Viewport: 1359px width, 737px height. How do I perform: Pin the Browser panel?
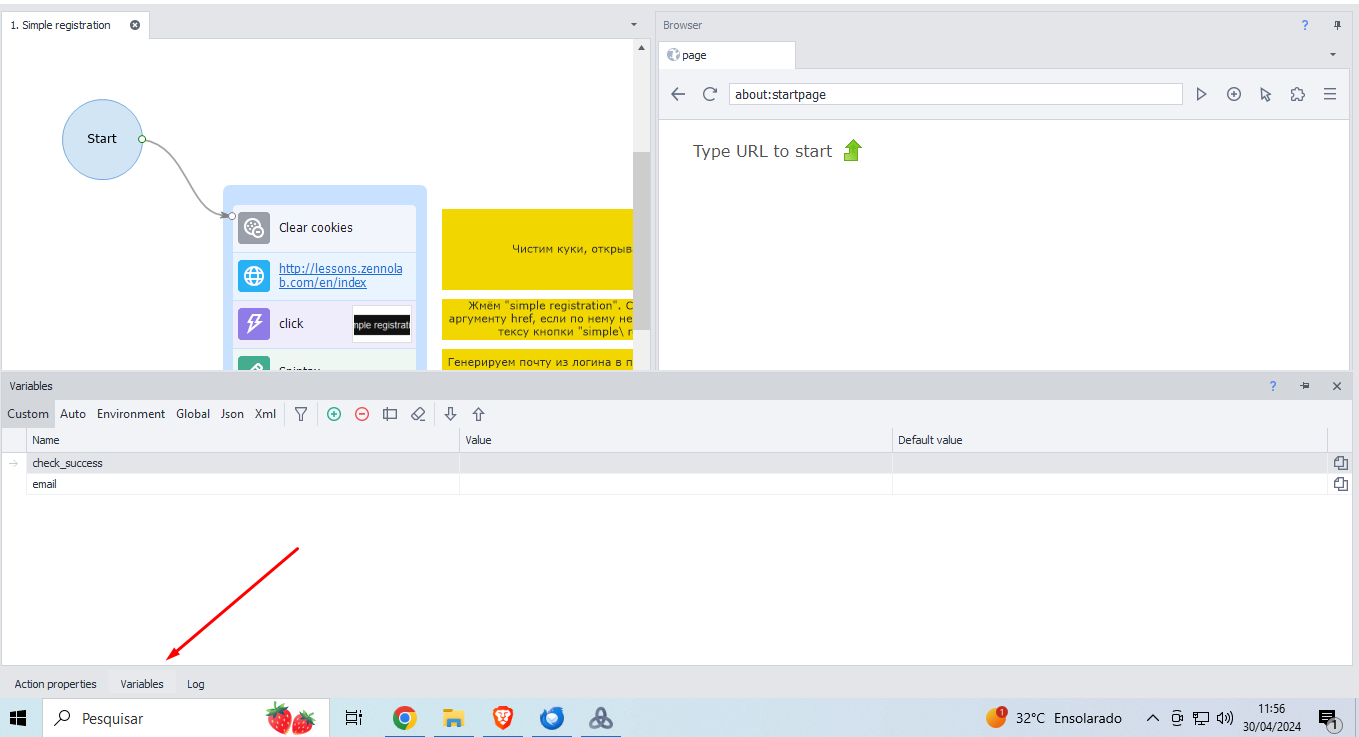[x=1337, y=25]
